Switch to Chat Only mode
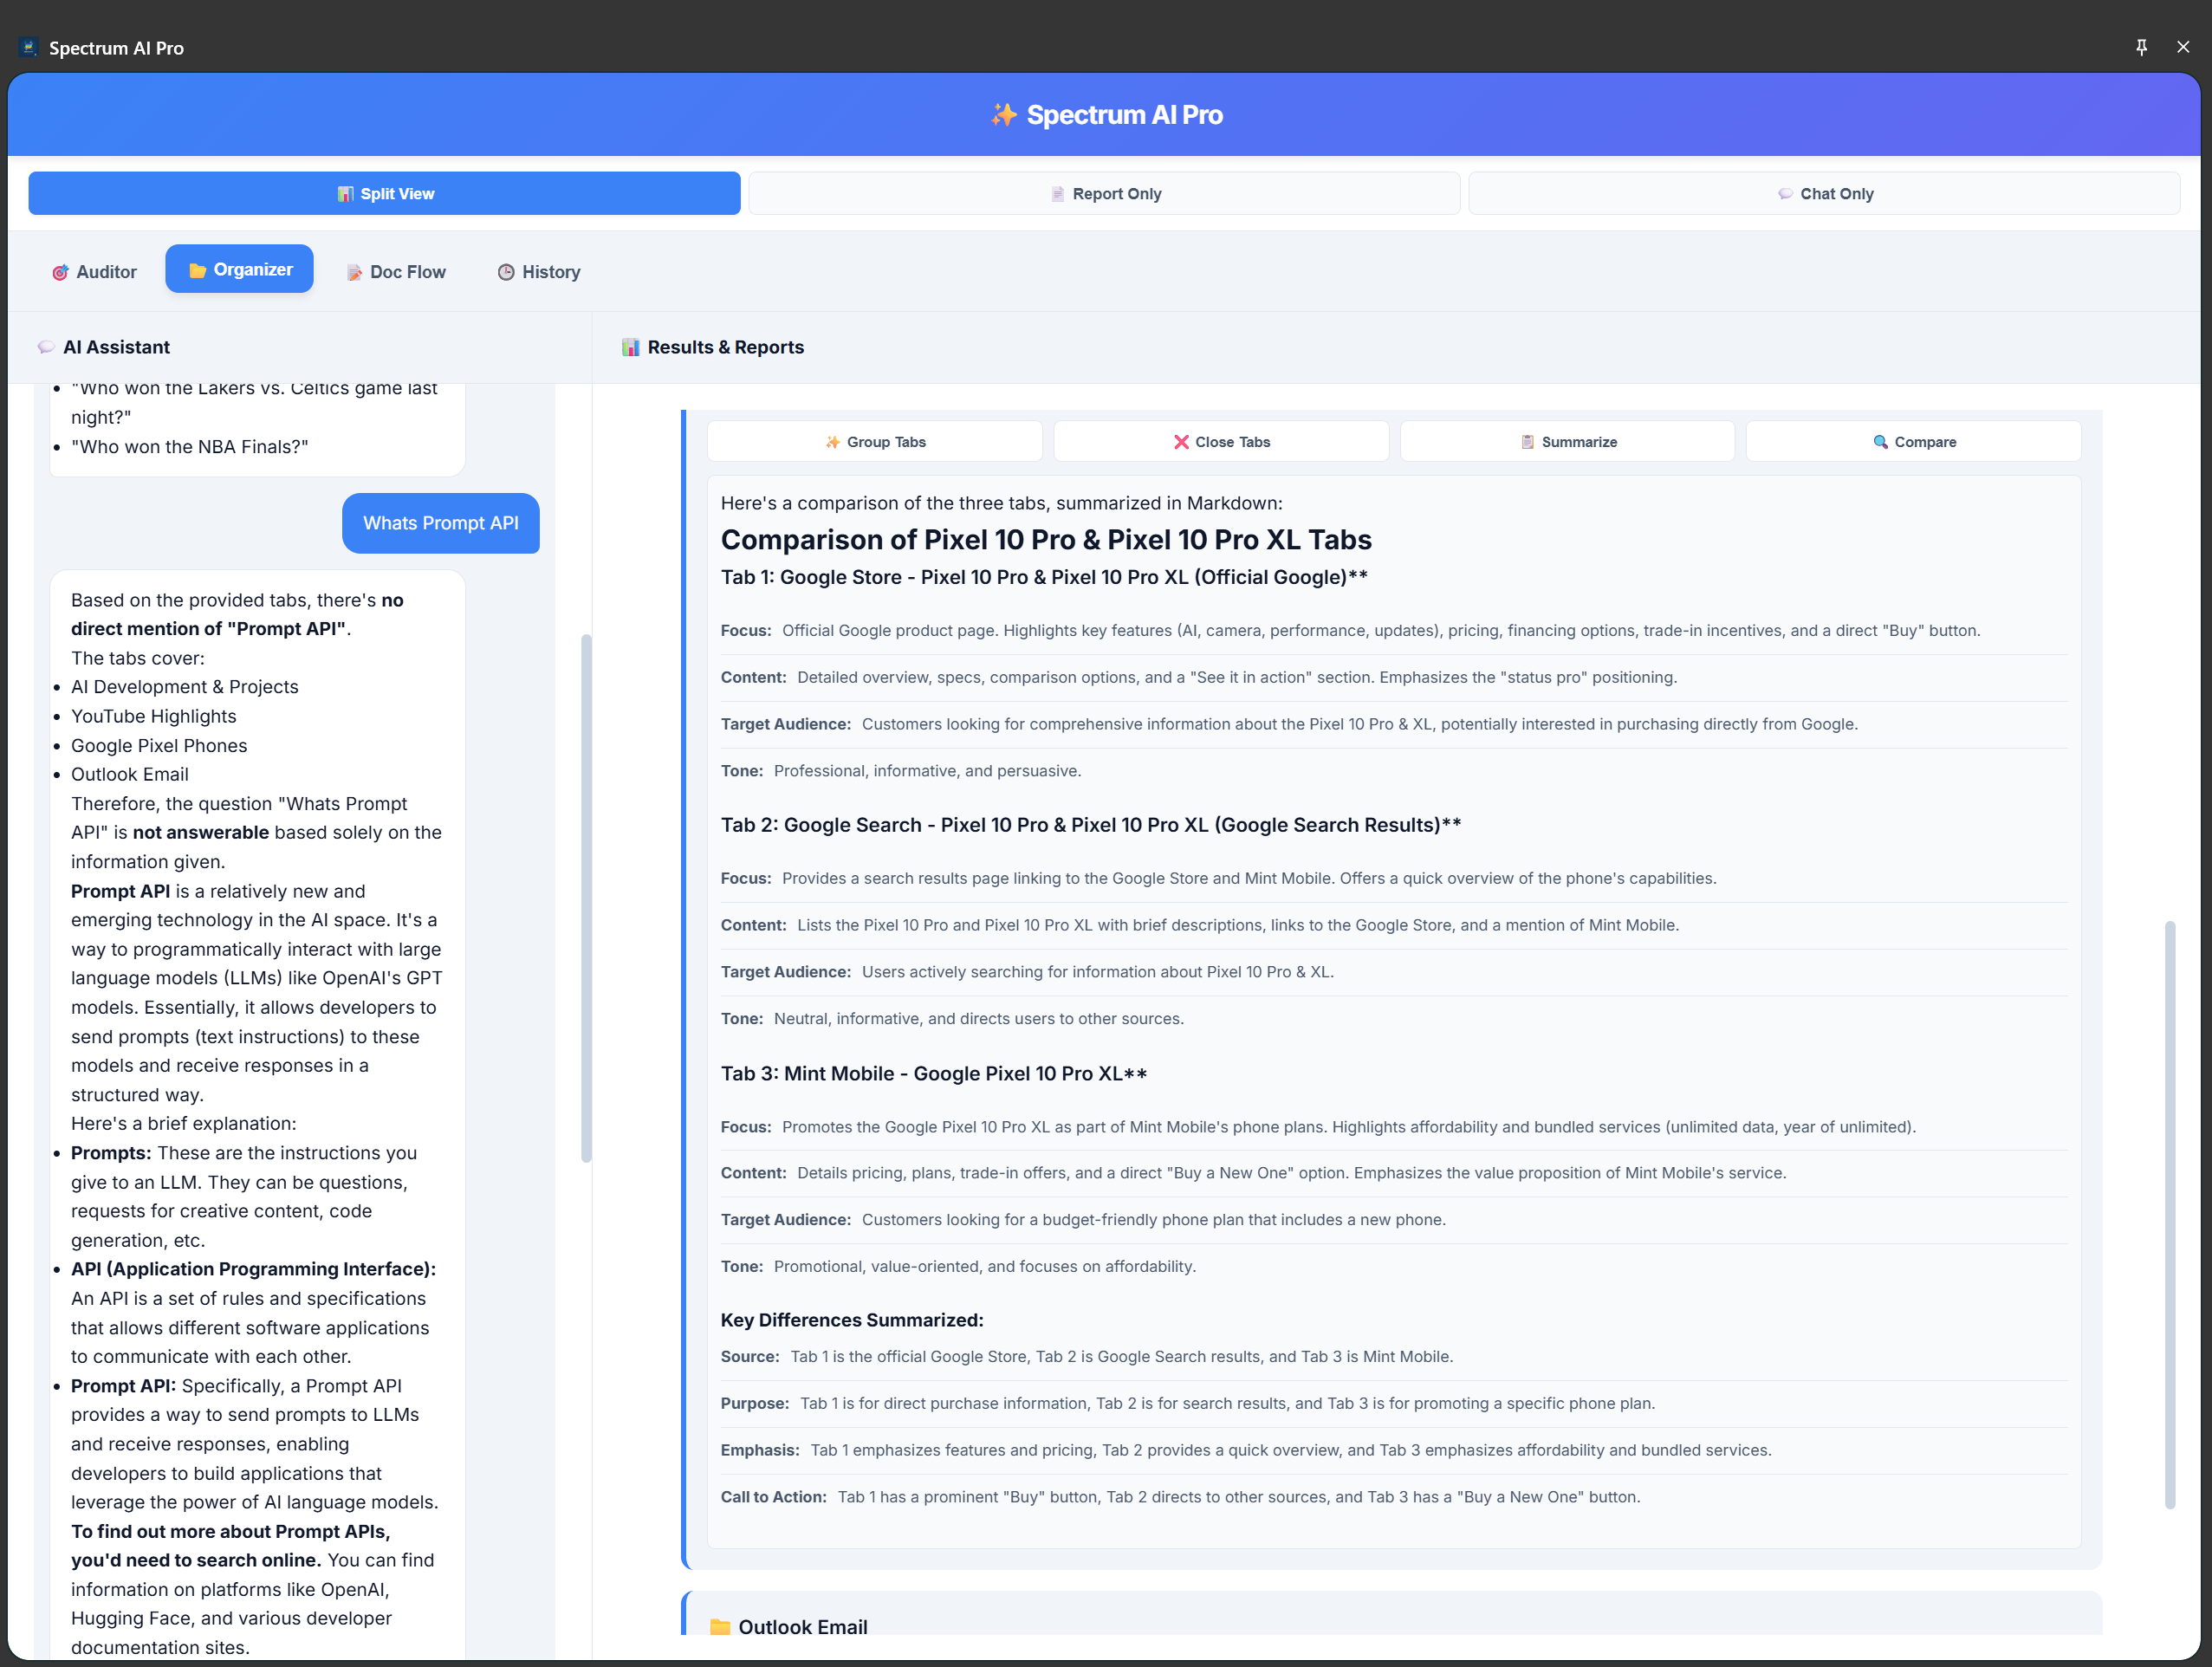The image size is (2212, 1667). [x=1824, y=193]
